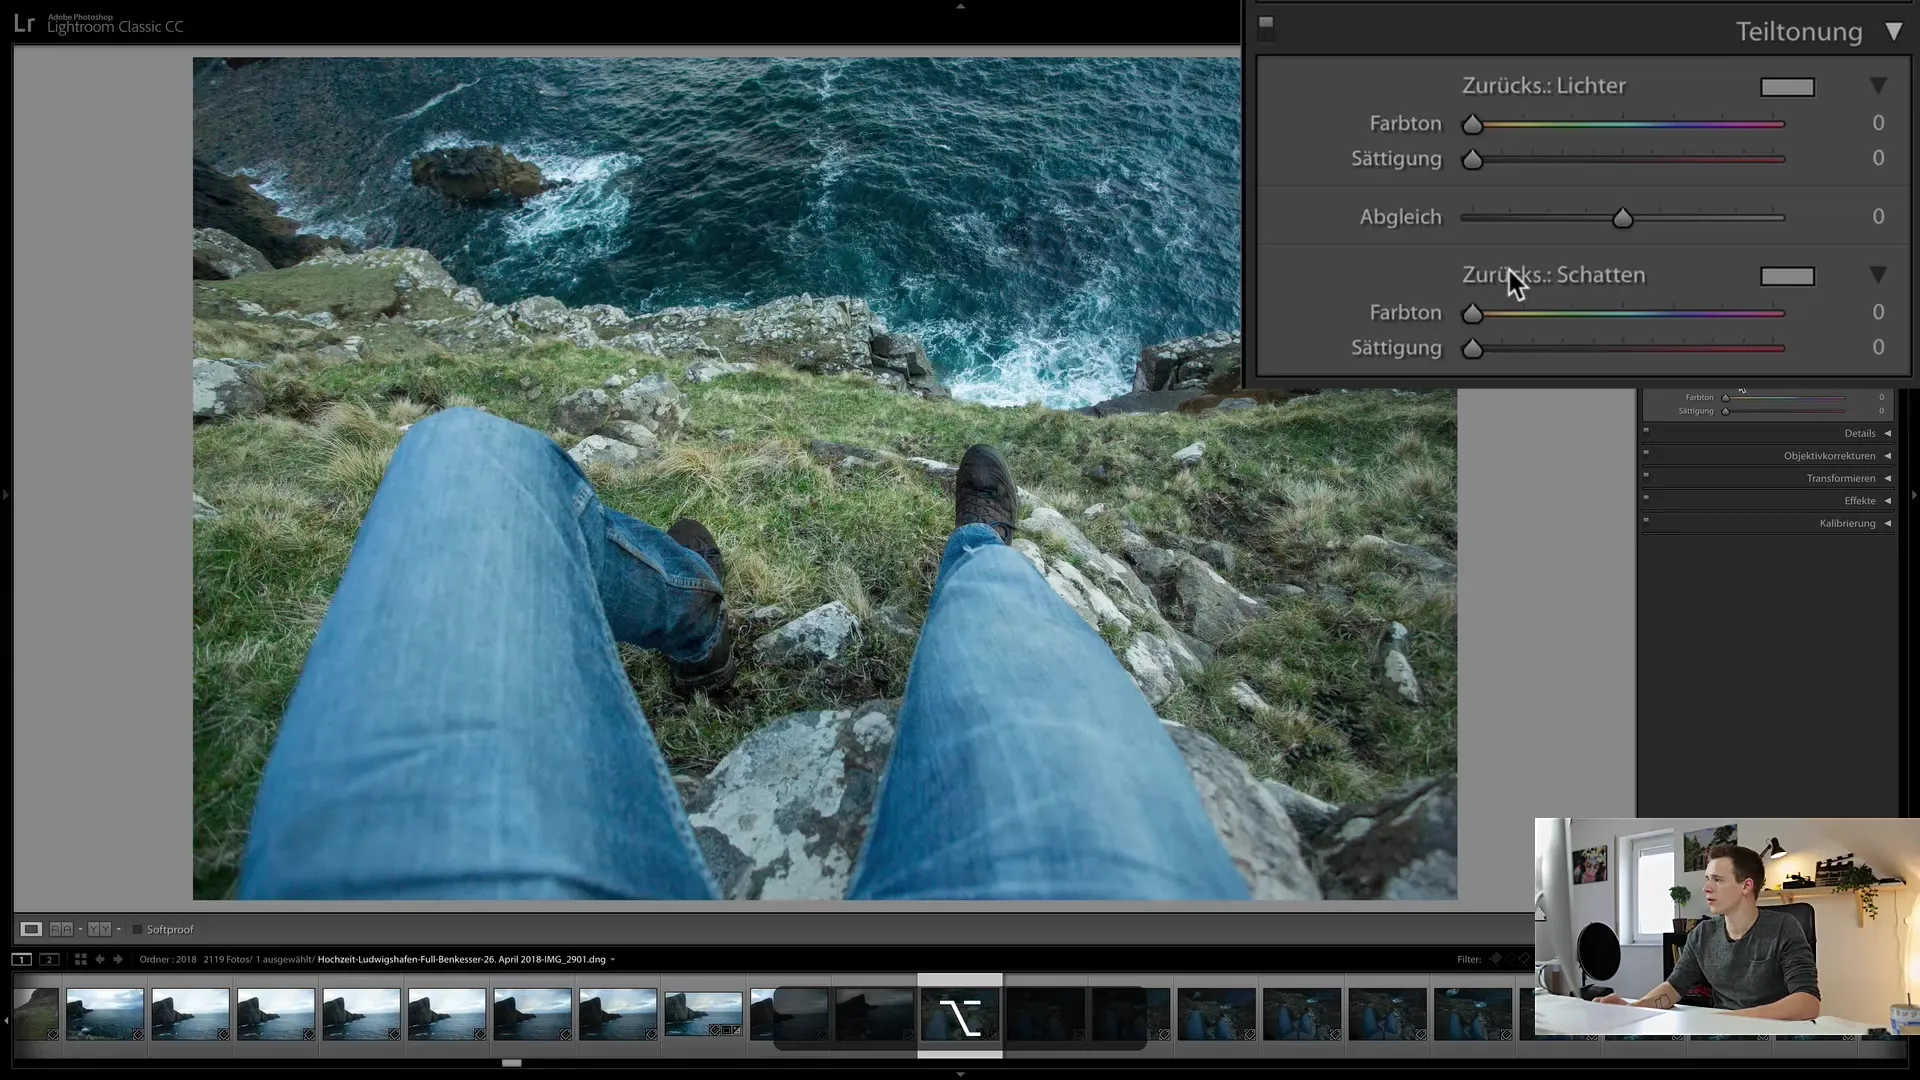Toggle the Transformieren panel switch
The height and width of the screenshot is (1080, 1920).
click(1646, 476)
